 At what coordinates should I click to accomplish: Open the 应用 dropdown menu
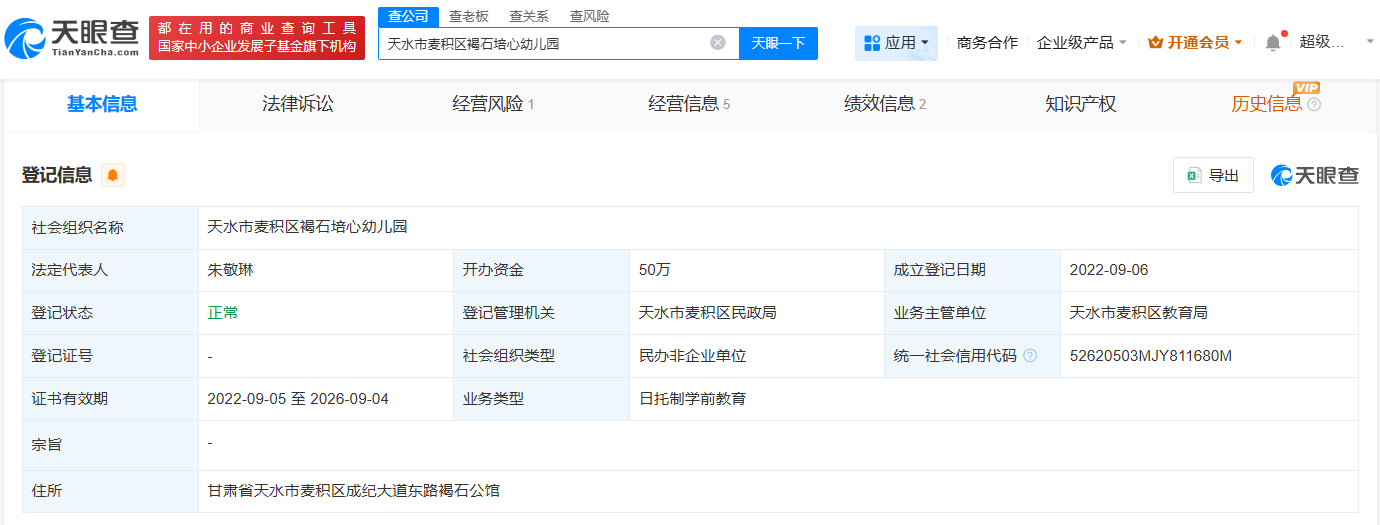coord(896,43)
